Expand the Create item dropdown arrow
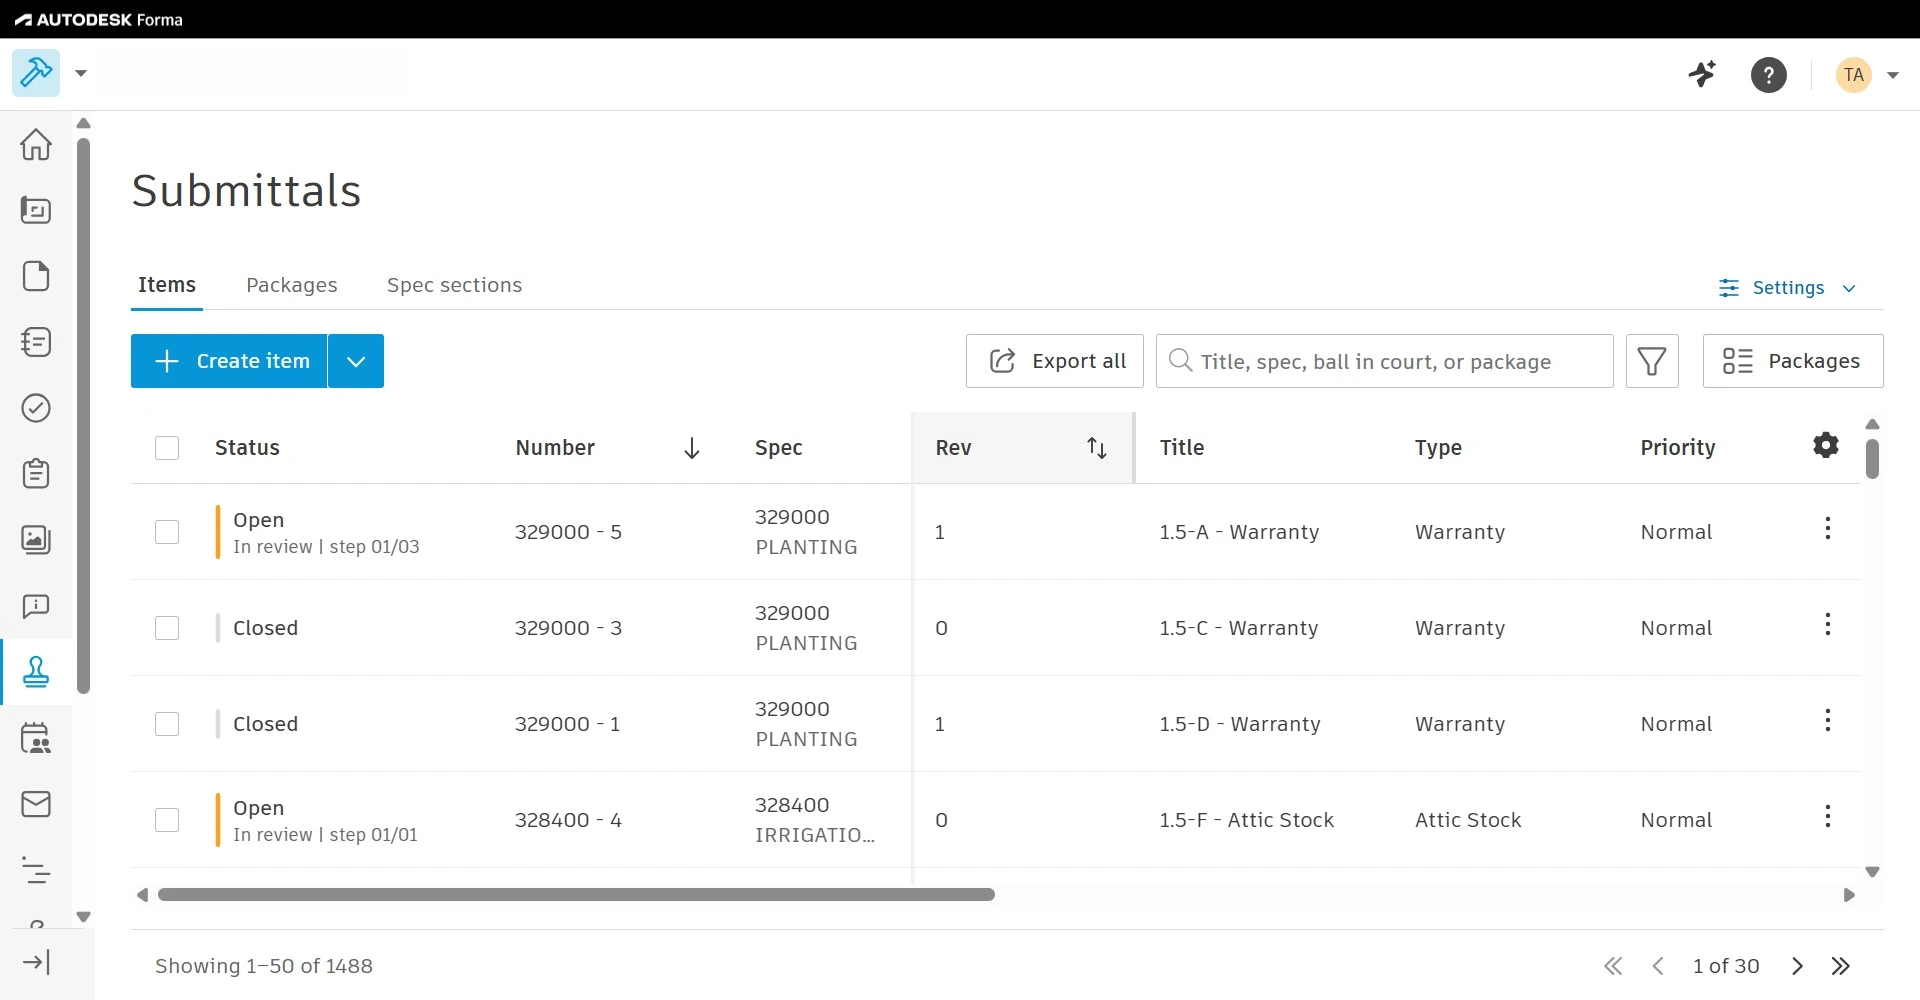 coord(356,361)
